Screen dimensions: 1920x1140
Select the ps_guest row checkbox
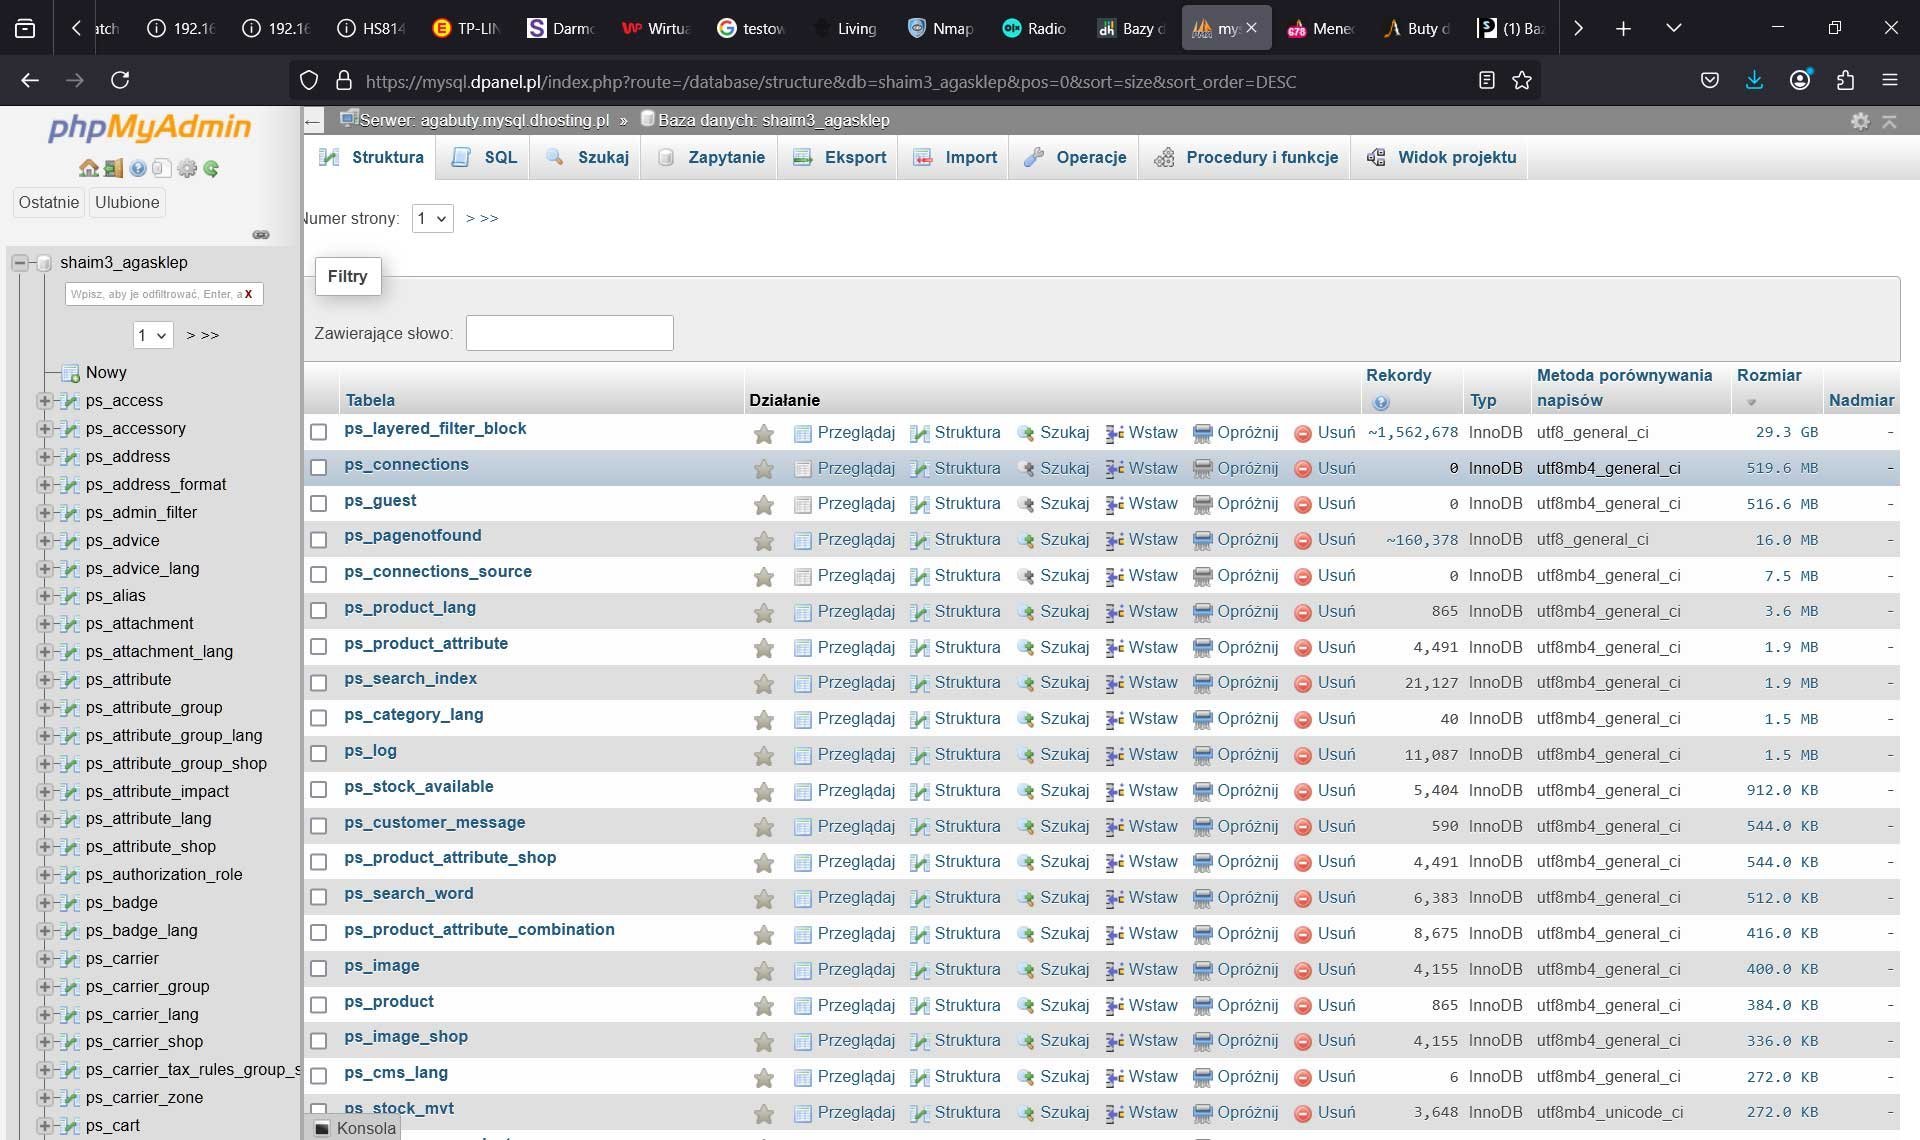[319, 504]
